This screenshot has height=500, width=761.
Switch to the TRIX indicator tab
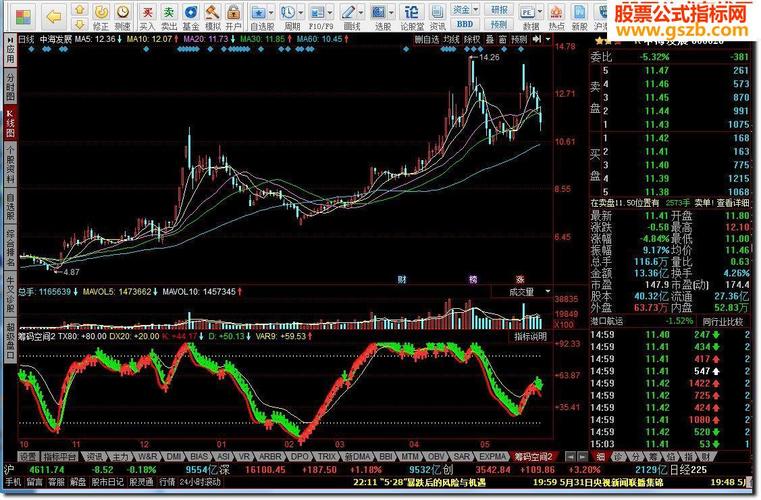[x=327, y=456]
